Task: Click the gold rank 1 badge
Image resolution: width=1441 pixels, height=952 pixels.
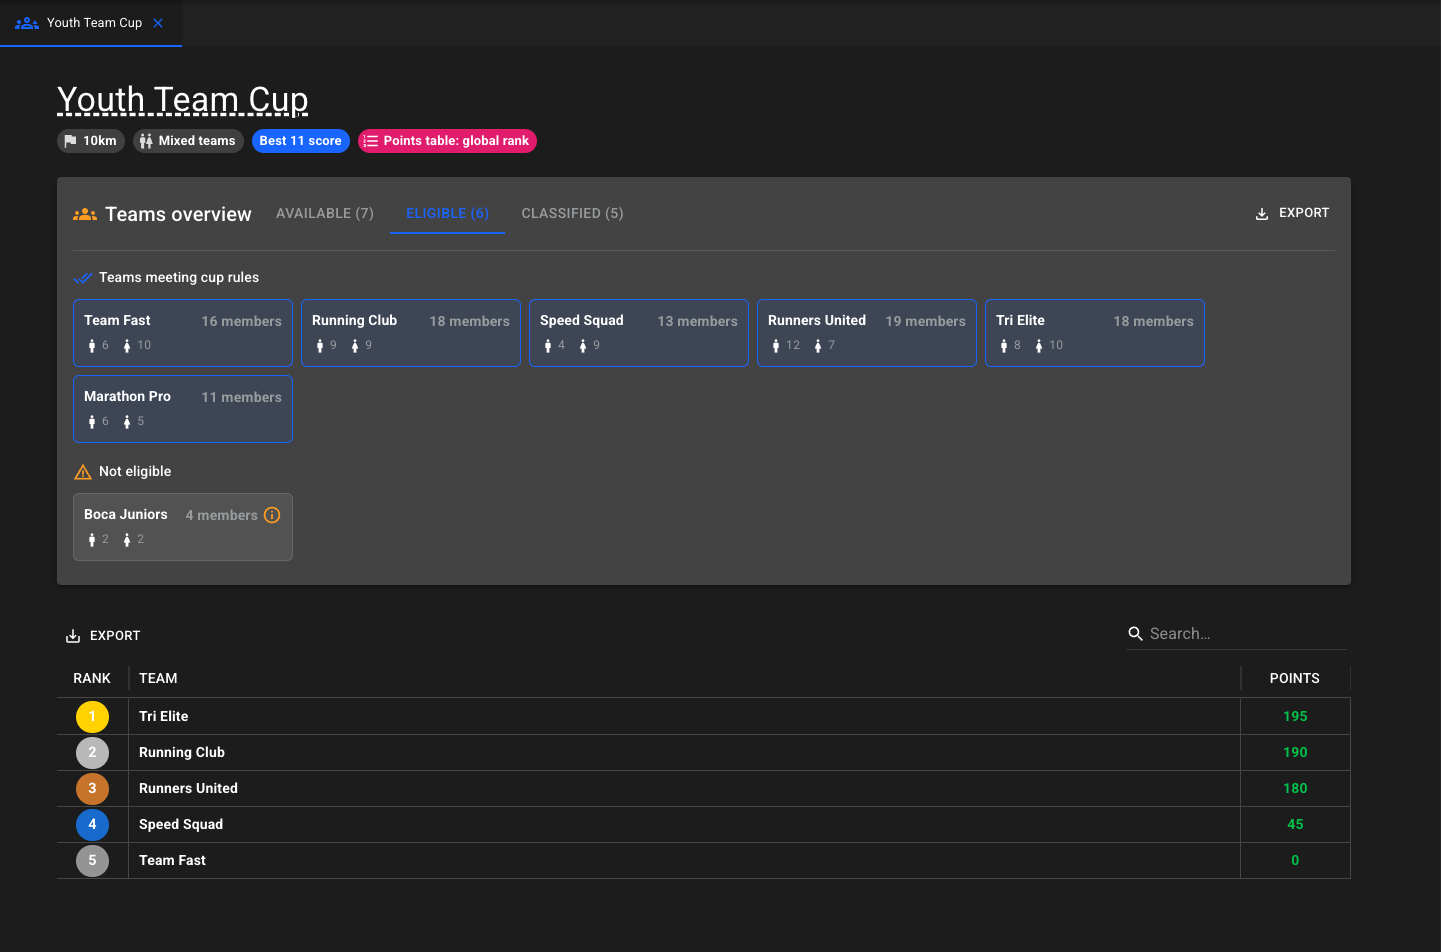Action: click(92, 717)
